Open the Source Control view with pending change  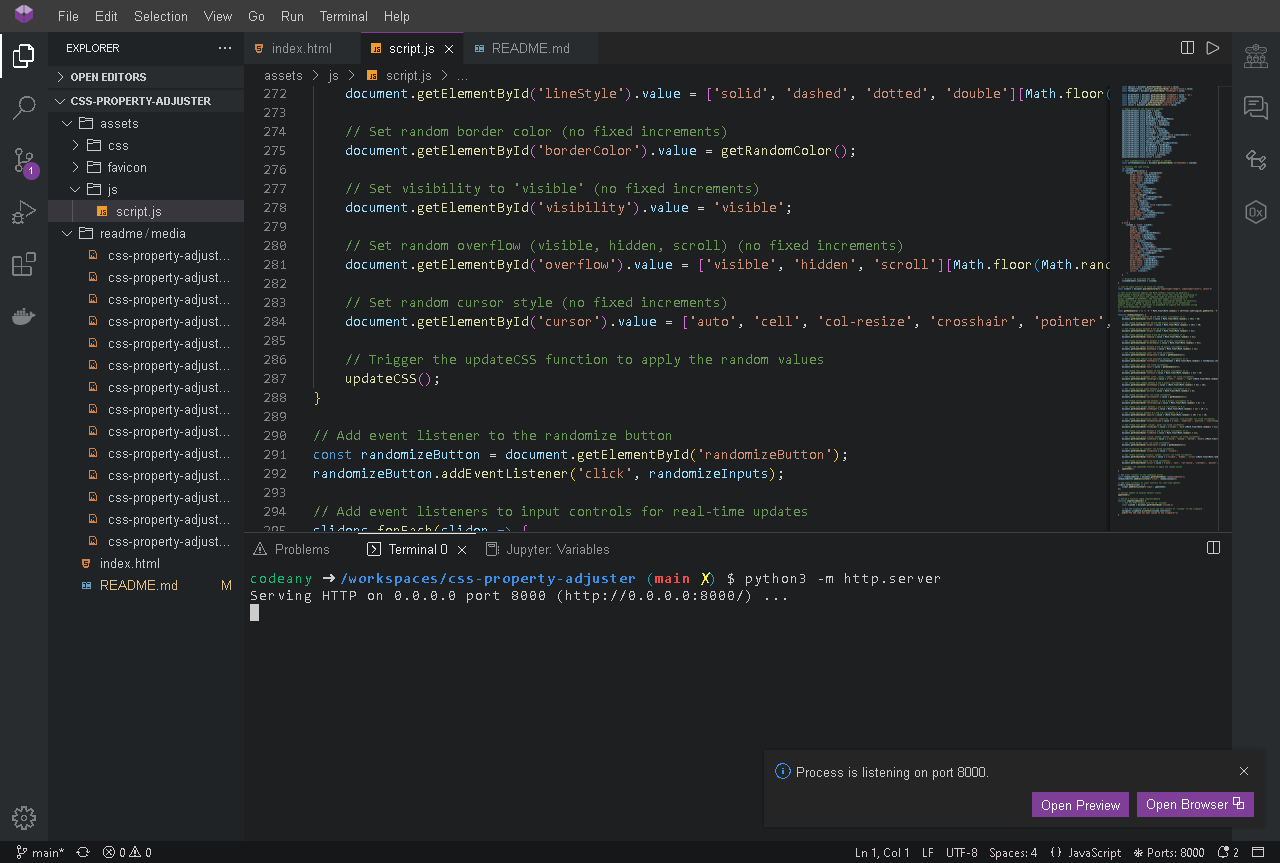coord(24,160)
